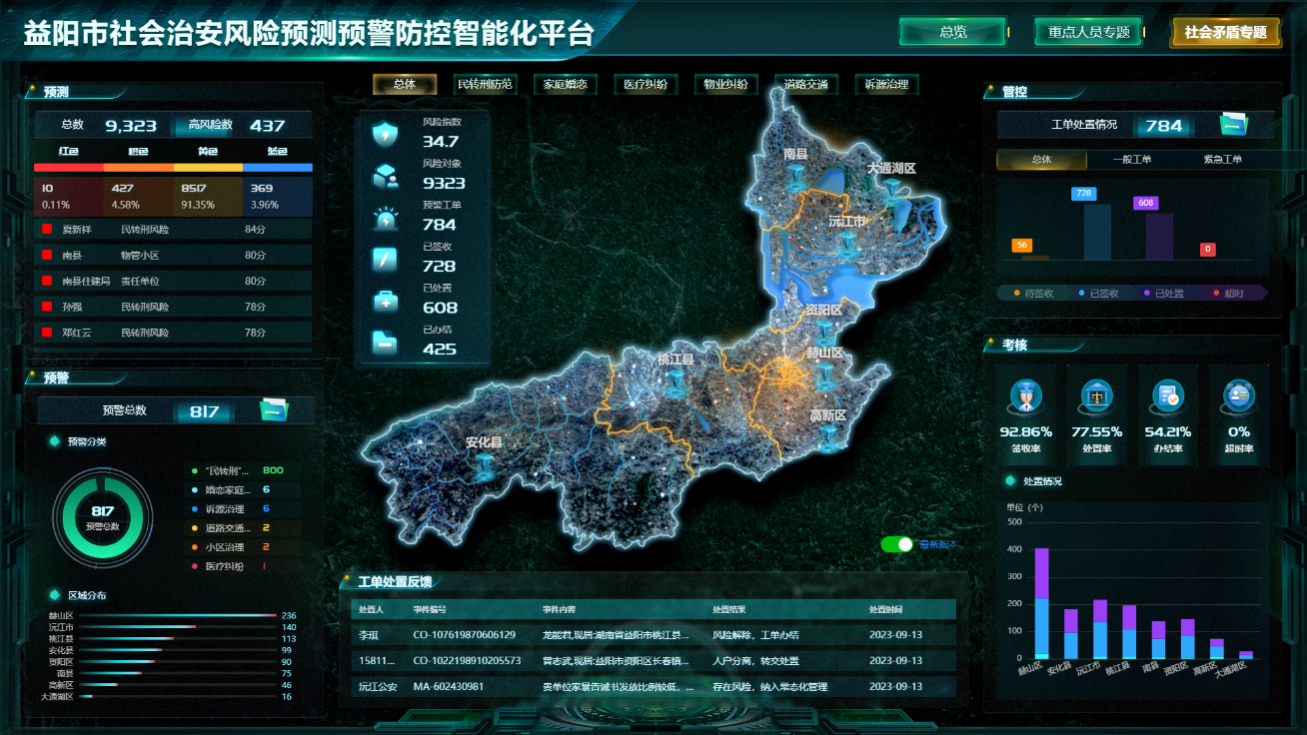Toggle 待签收 legend in 管控 chart
This screenshot has width=1307, height=735.
pyautogui.click(x=1029, y=293)
